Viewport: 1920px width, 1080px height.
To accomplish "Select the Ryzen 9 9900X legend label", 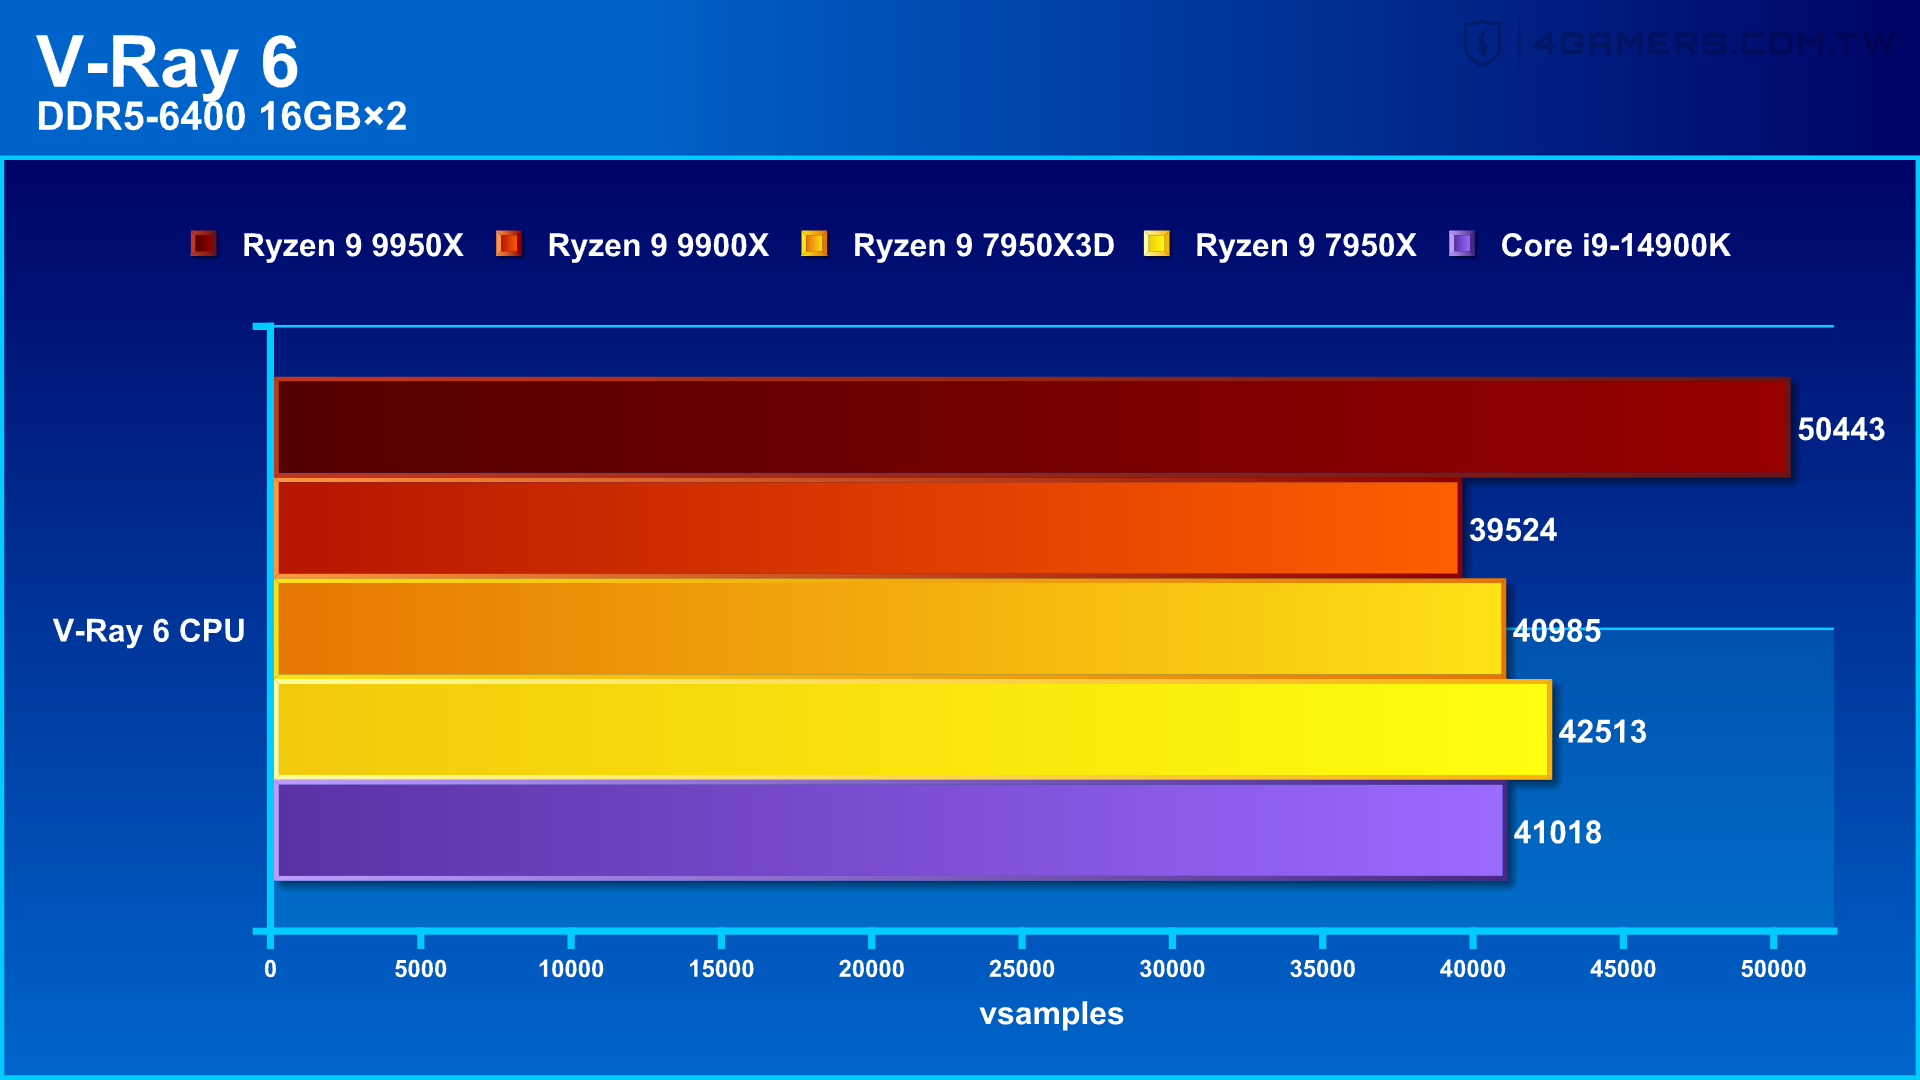I will click(x=658, y=246).
